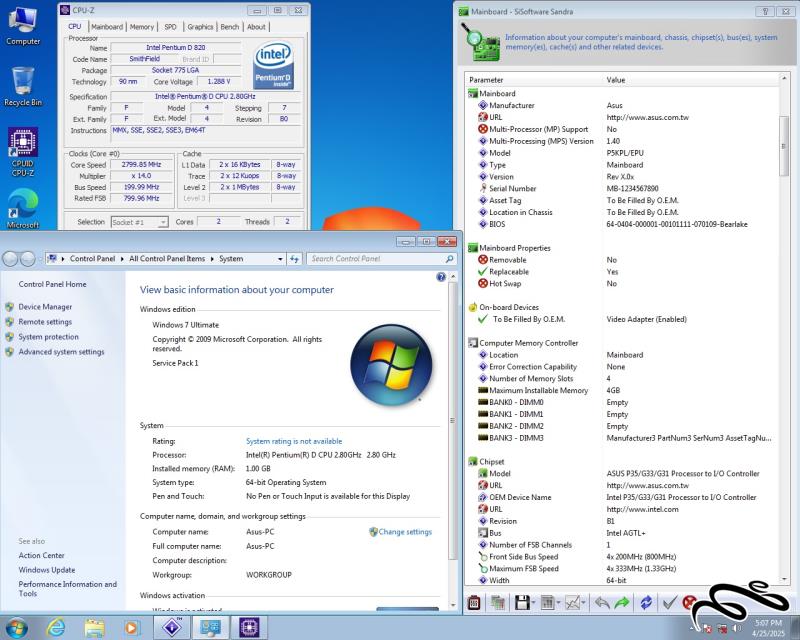Open the SPD tab in CPU-Z
This screenshot has height=640, width=800.
[170, 27]
